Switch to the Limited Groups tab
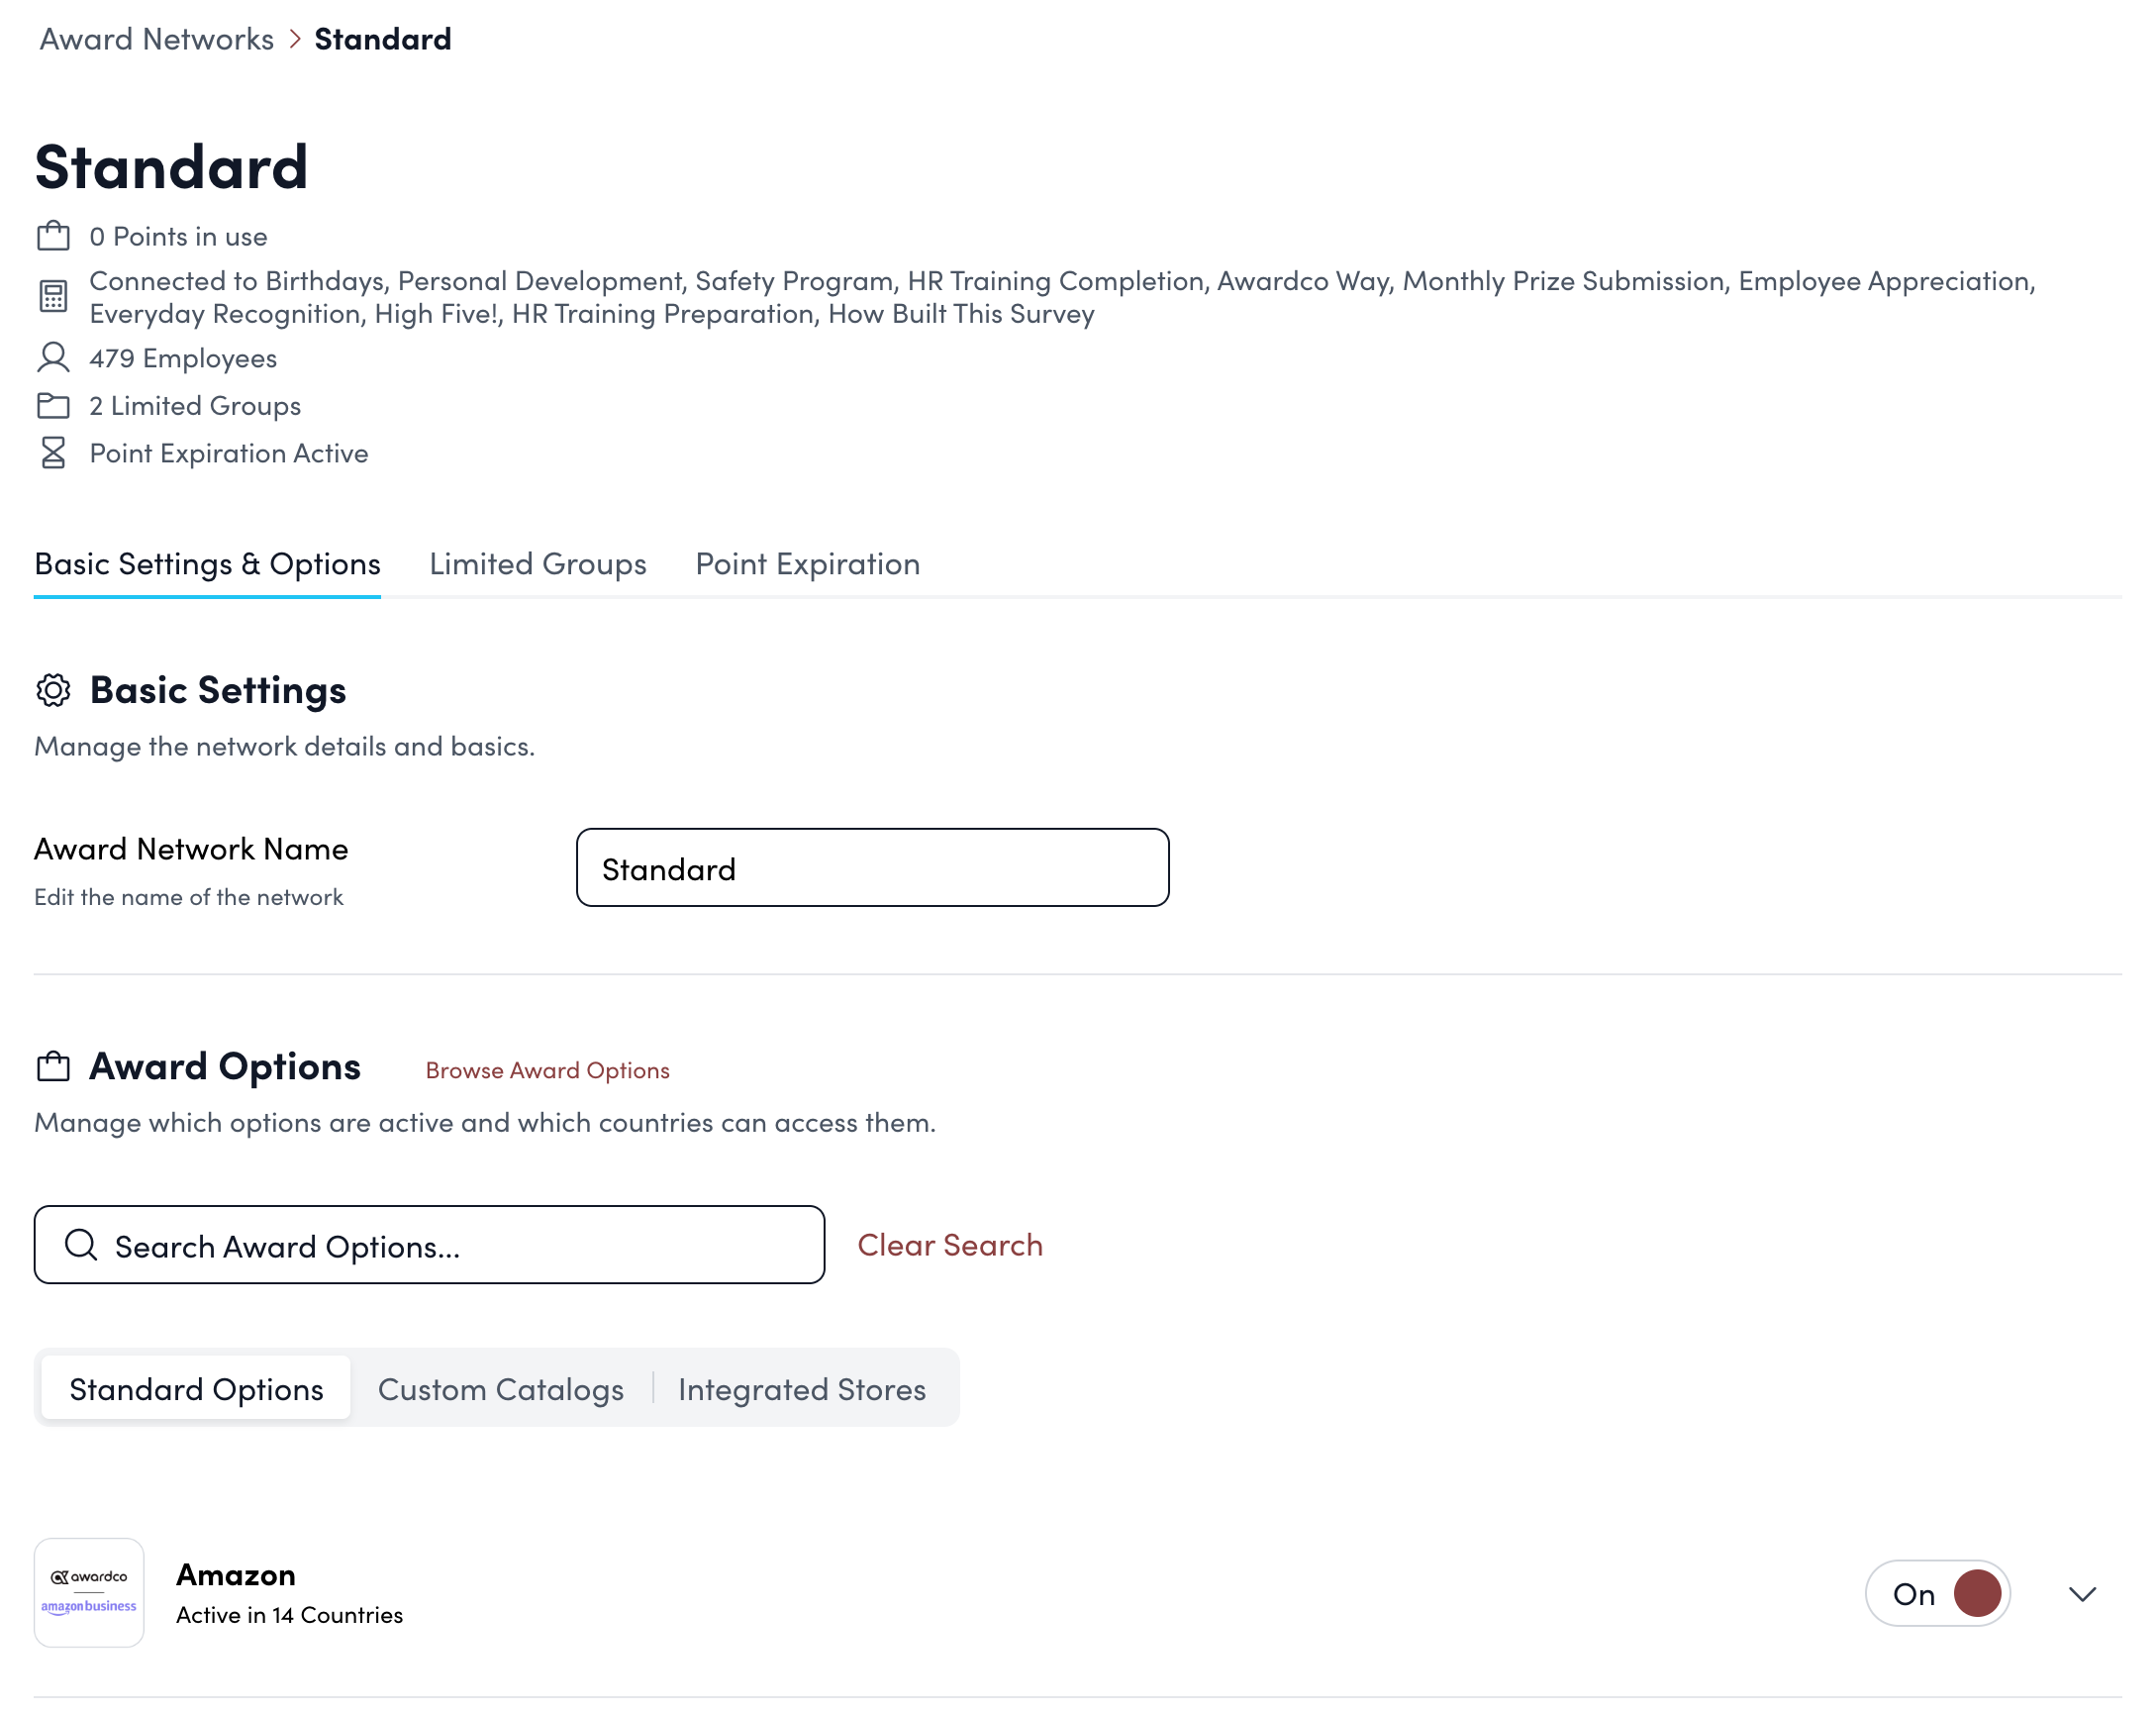The height and width of the screenshot is (1713, 2156). 537,563
